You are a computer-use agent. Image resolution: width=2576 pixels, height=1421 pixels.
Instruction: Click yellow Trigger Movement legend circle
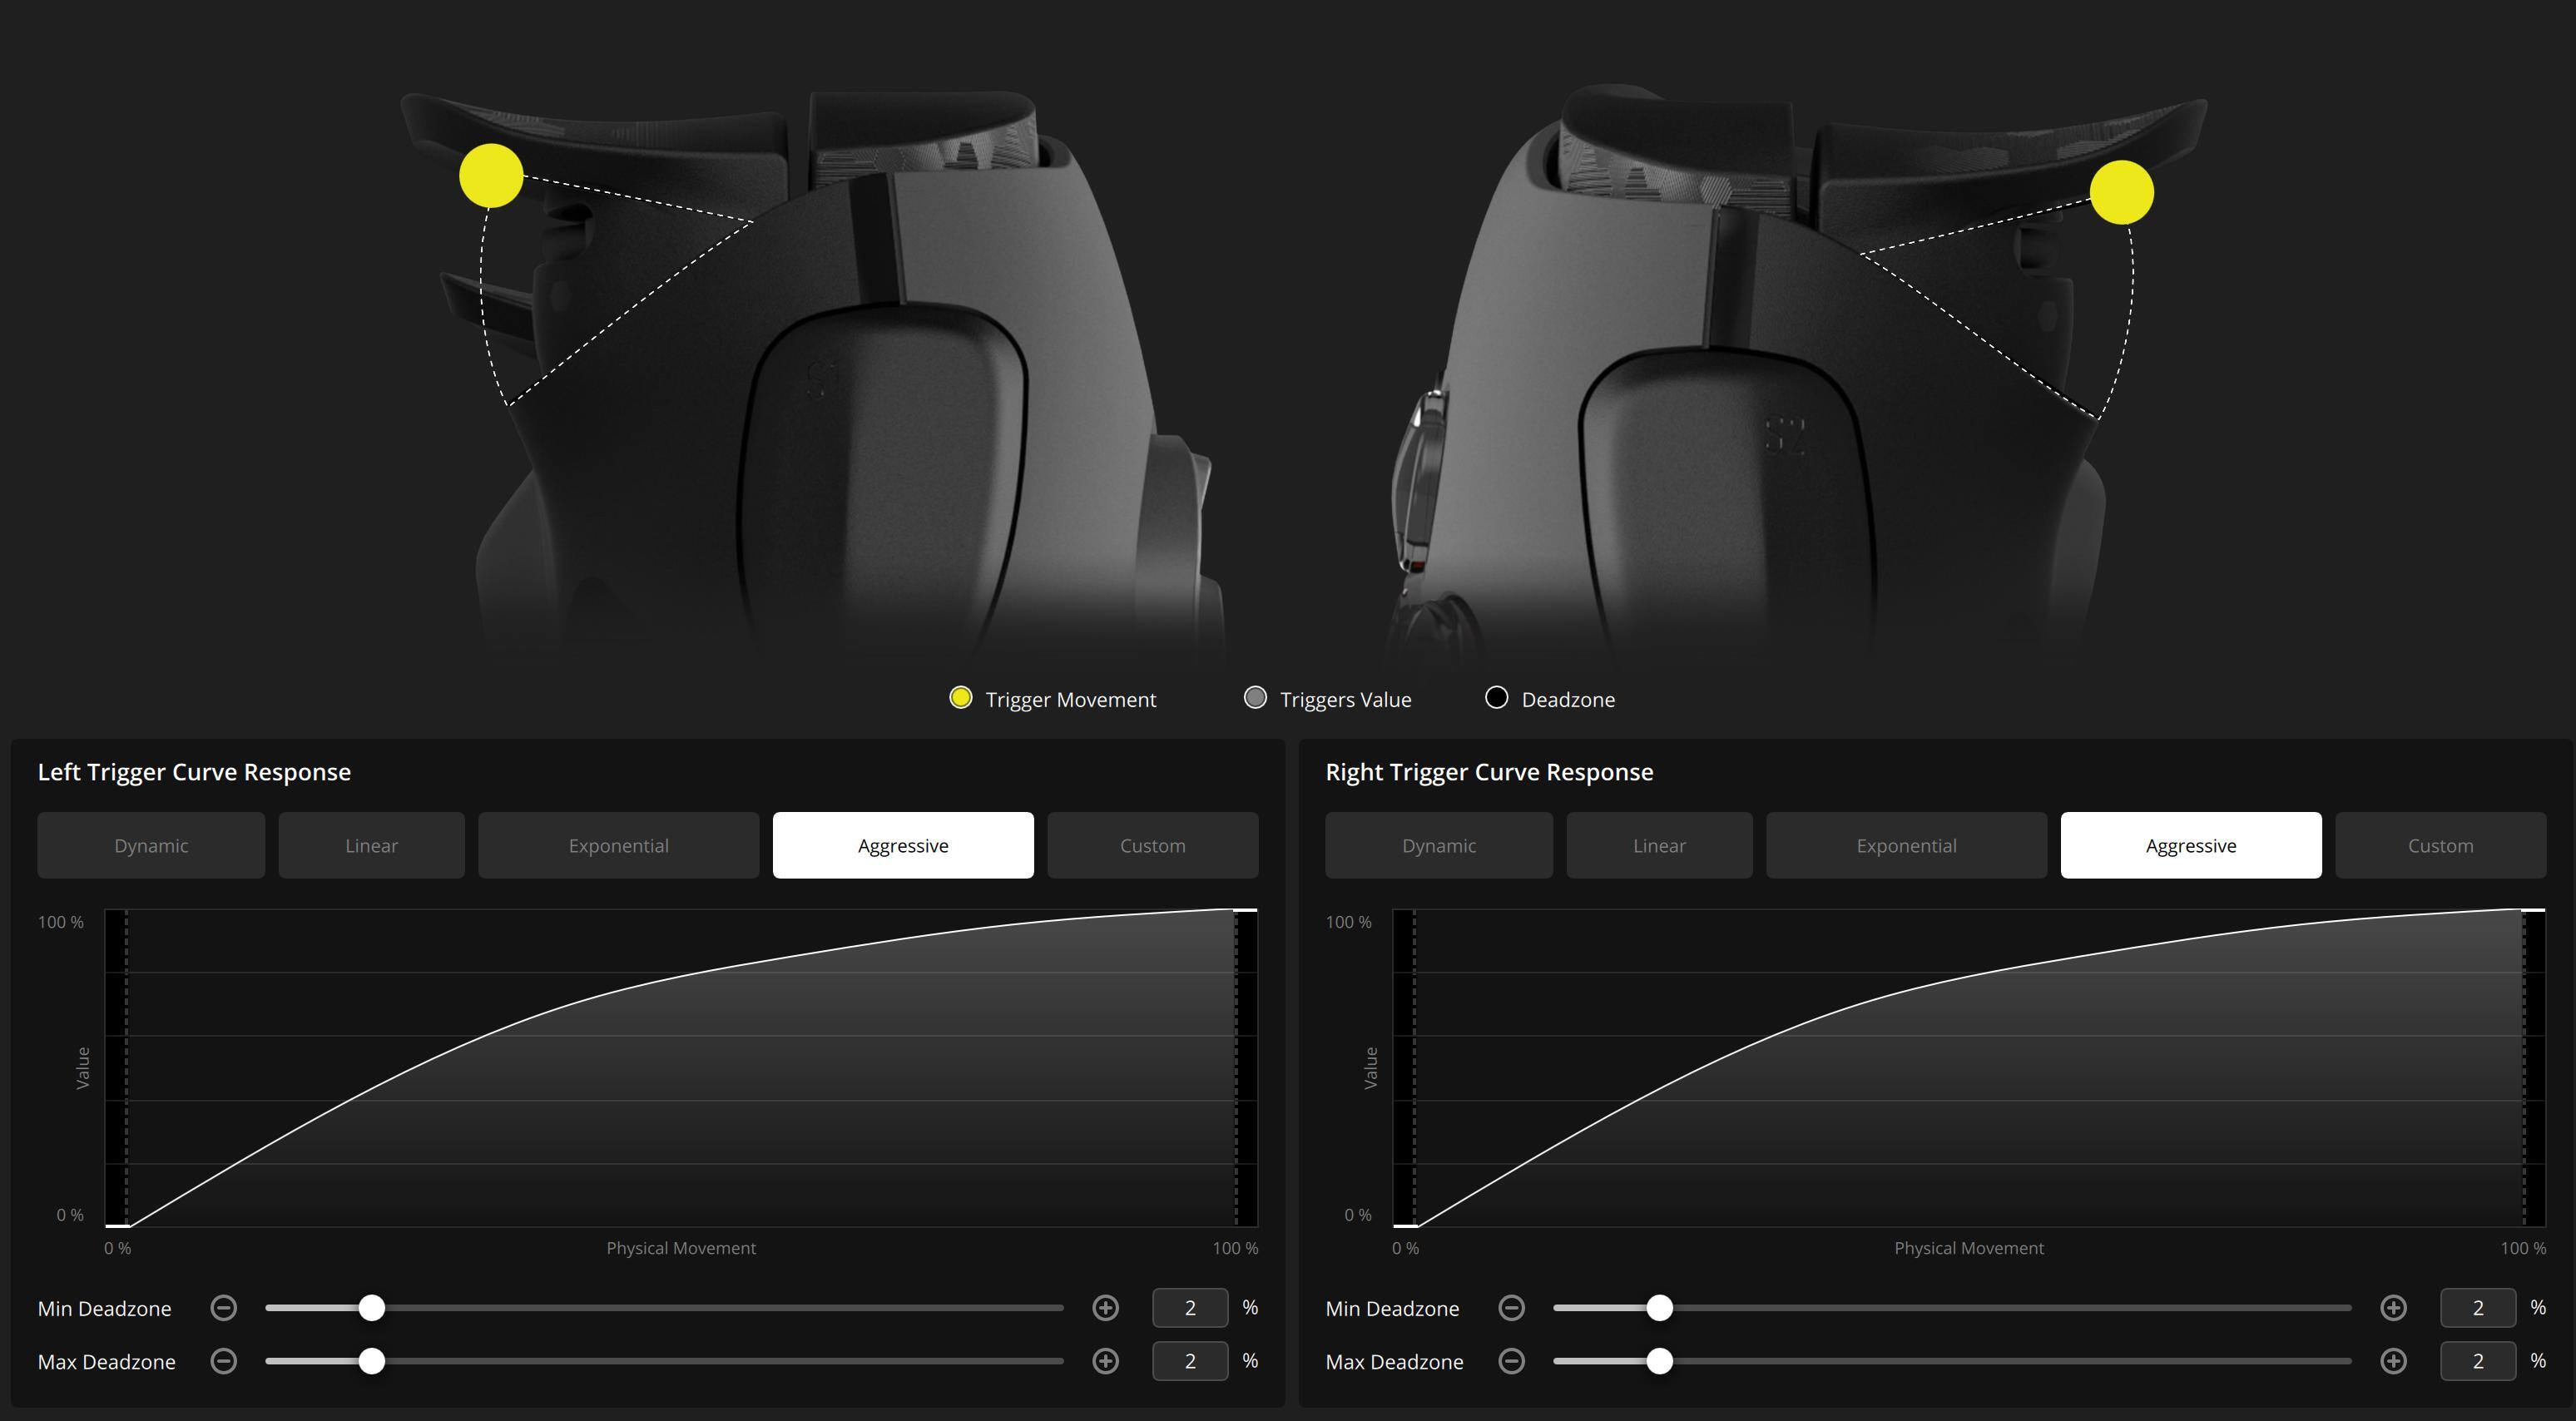pos(960,698)
